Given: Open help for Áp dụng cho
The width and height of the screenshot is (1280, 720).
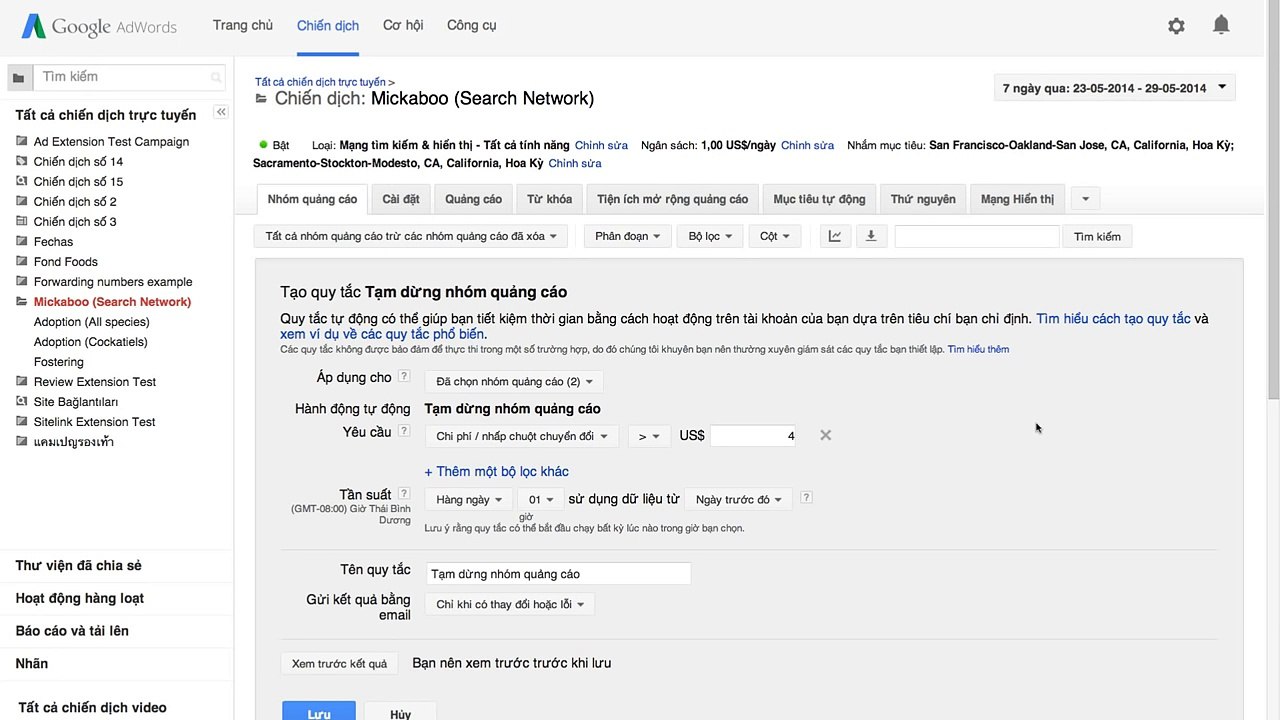Looking at the screenshot, I should 404,376.
